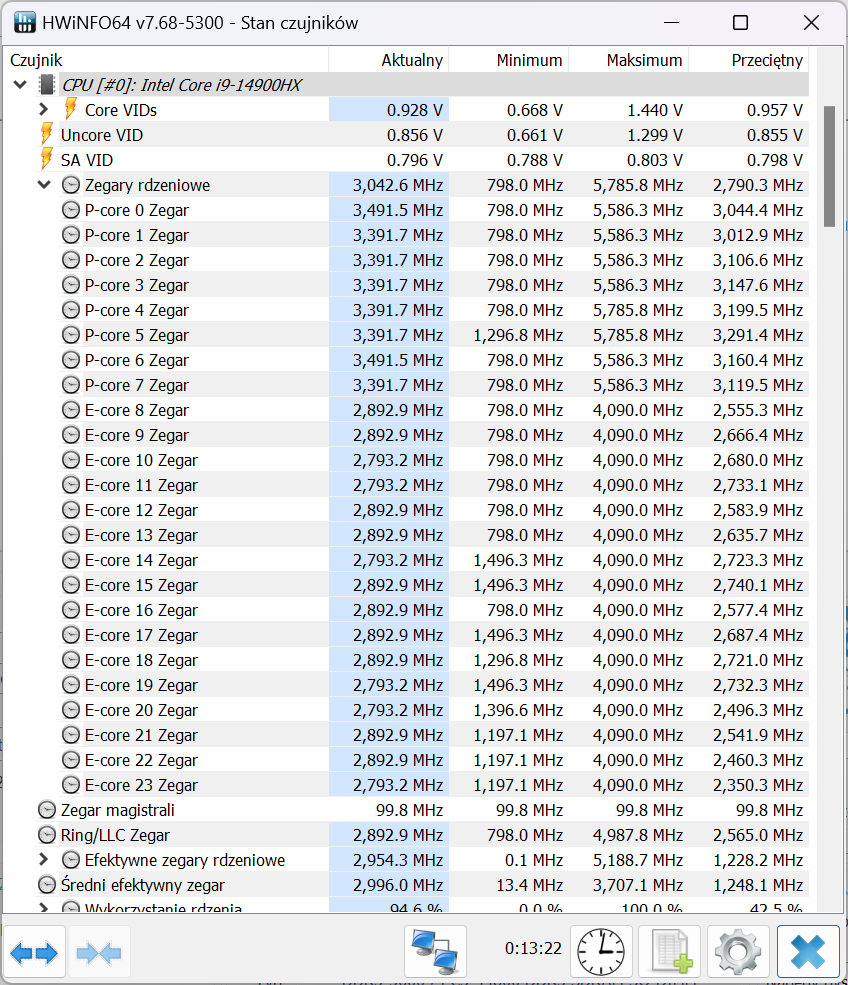Expand the Core VIDs row
Viewport: 848px width, 985px height.
click(43, 109)
